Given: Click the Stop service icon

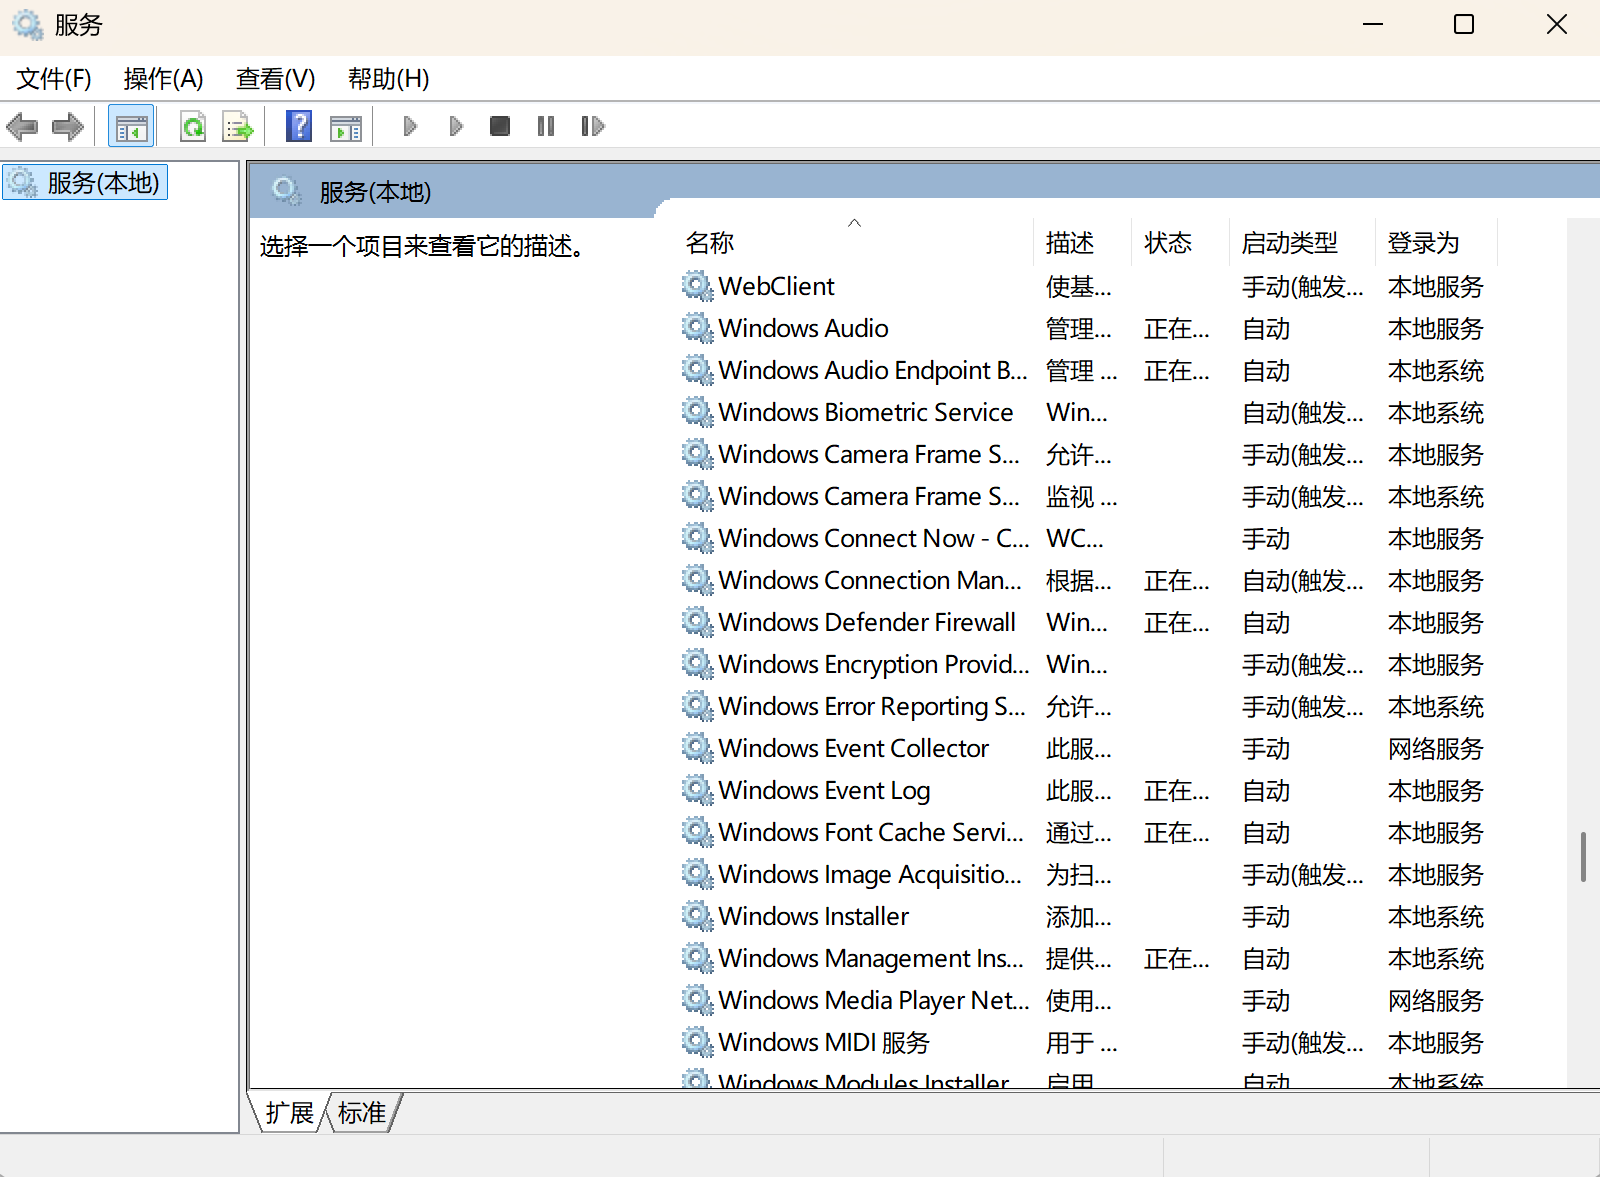Looking at the screenshot, I should click(x=500, y=126).
